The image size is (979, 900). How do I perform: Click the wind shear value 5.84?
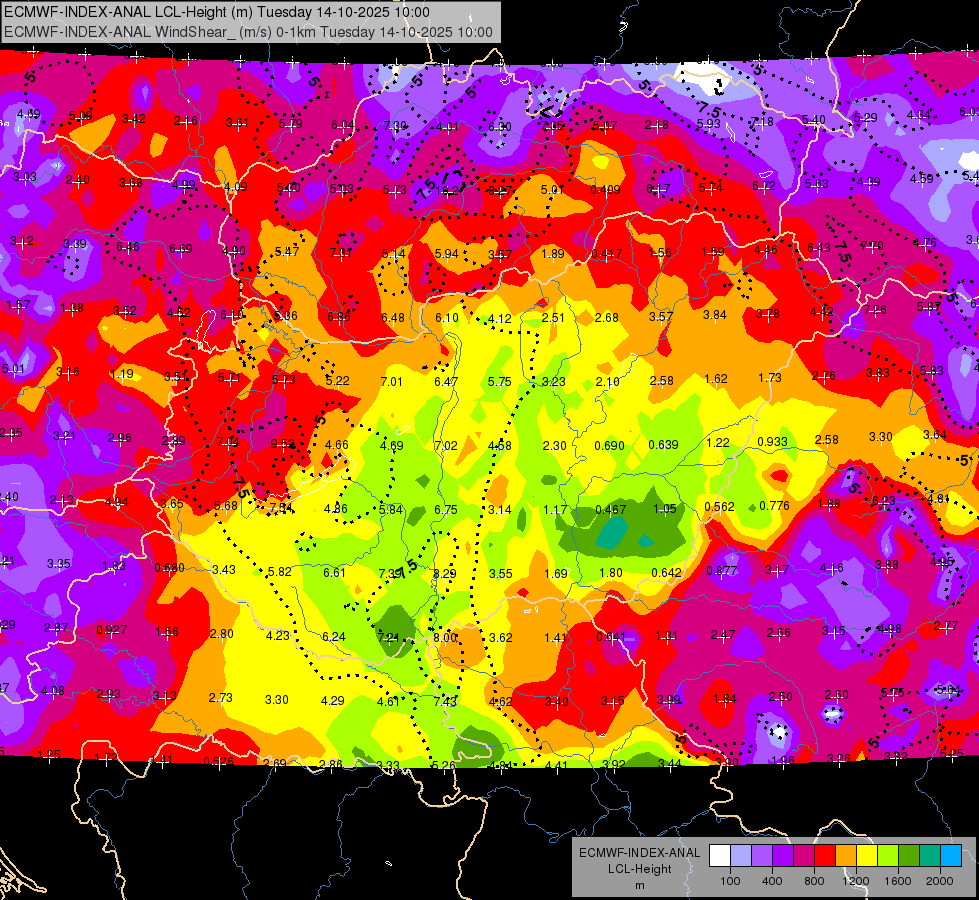pos(391,510)
